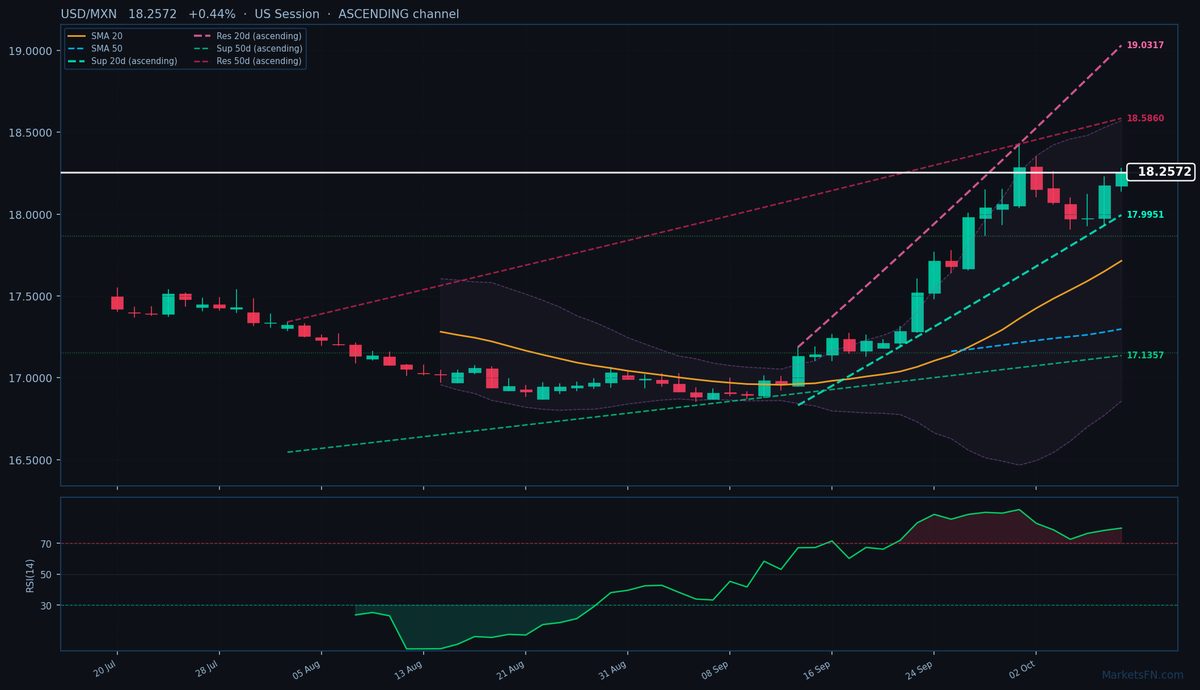This screenshot has height=690, width=1200.
Task: Click the SMA 20 legend entry
Action: point(95,36)
